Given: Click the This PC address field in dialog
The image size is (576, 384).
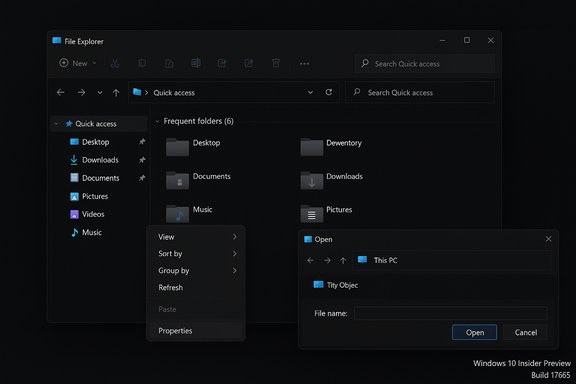Looking at the screenshot, I should 452,260.
